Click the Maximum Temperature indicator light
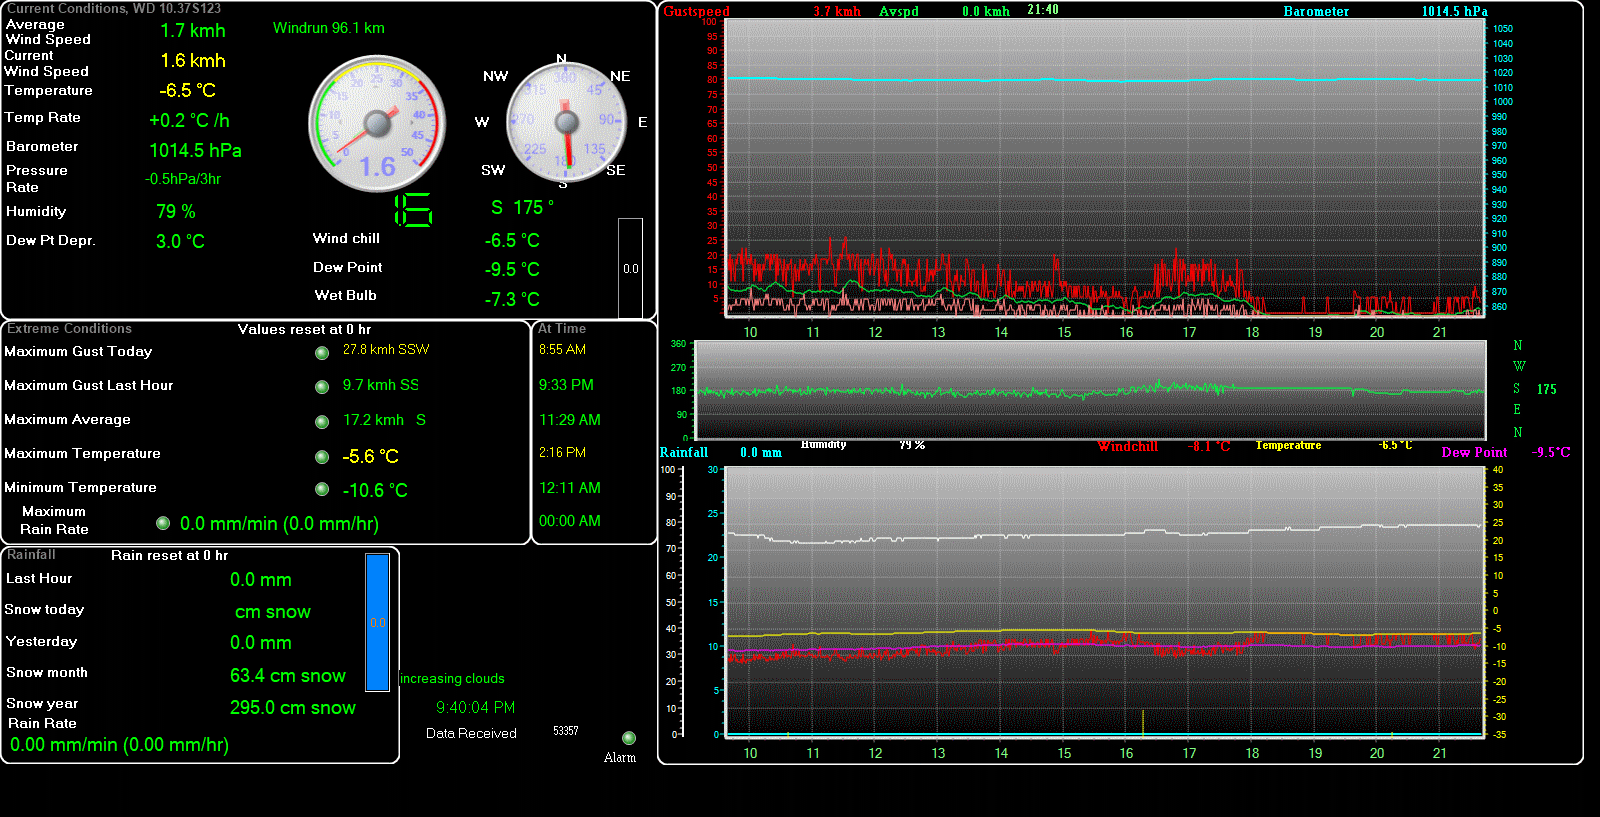The image size is (1600, 817). click(x=322, y=457)
